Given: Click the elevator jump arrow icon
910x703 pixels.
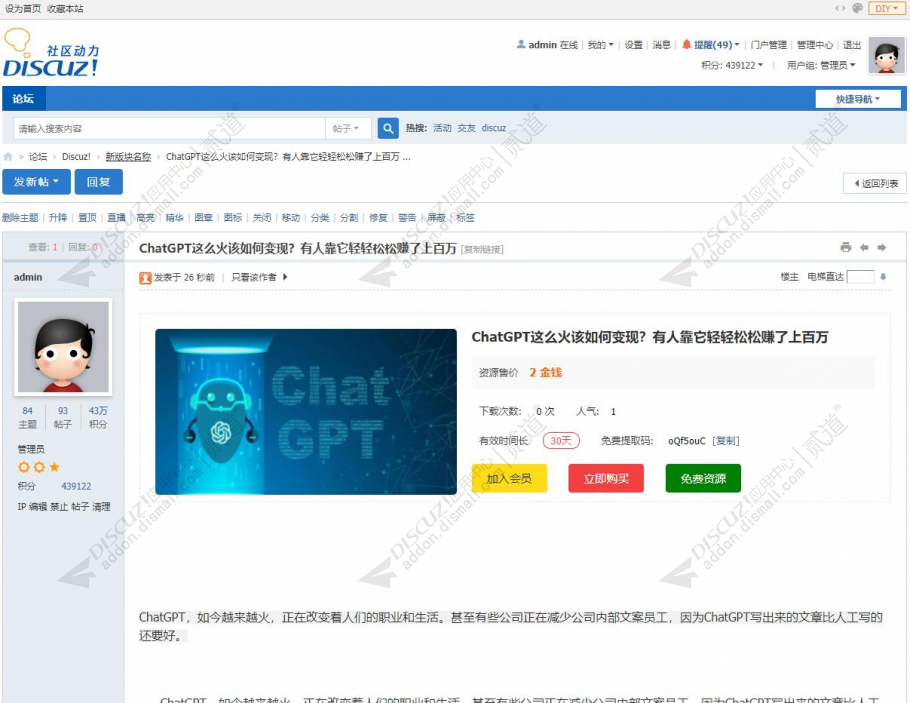Looking at the screenshot, I should point(883,277).
